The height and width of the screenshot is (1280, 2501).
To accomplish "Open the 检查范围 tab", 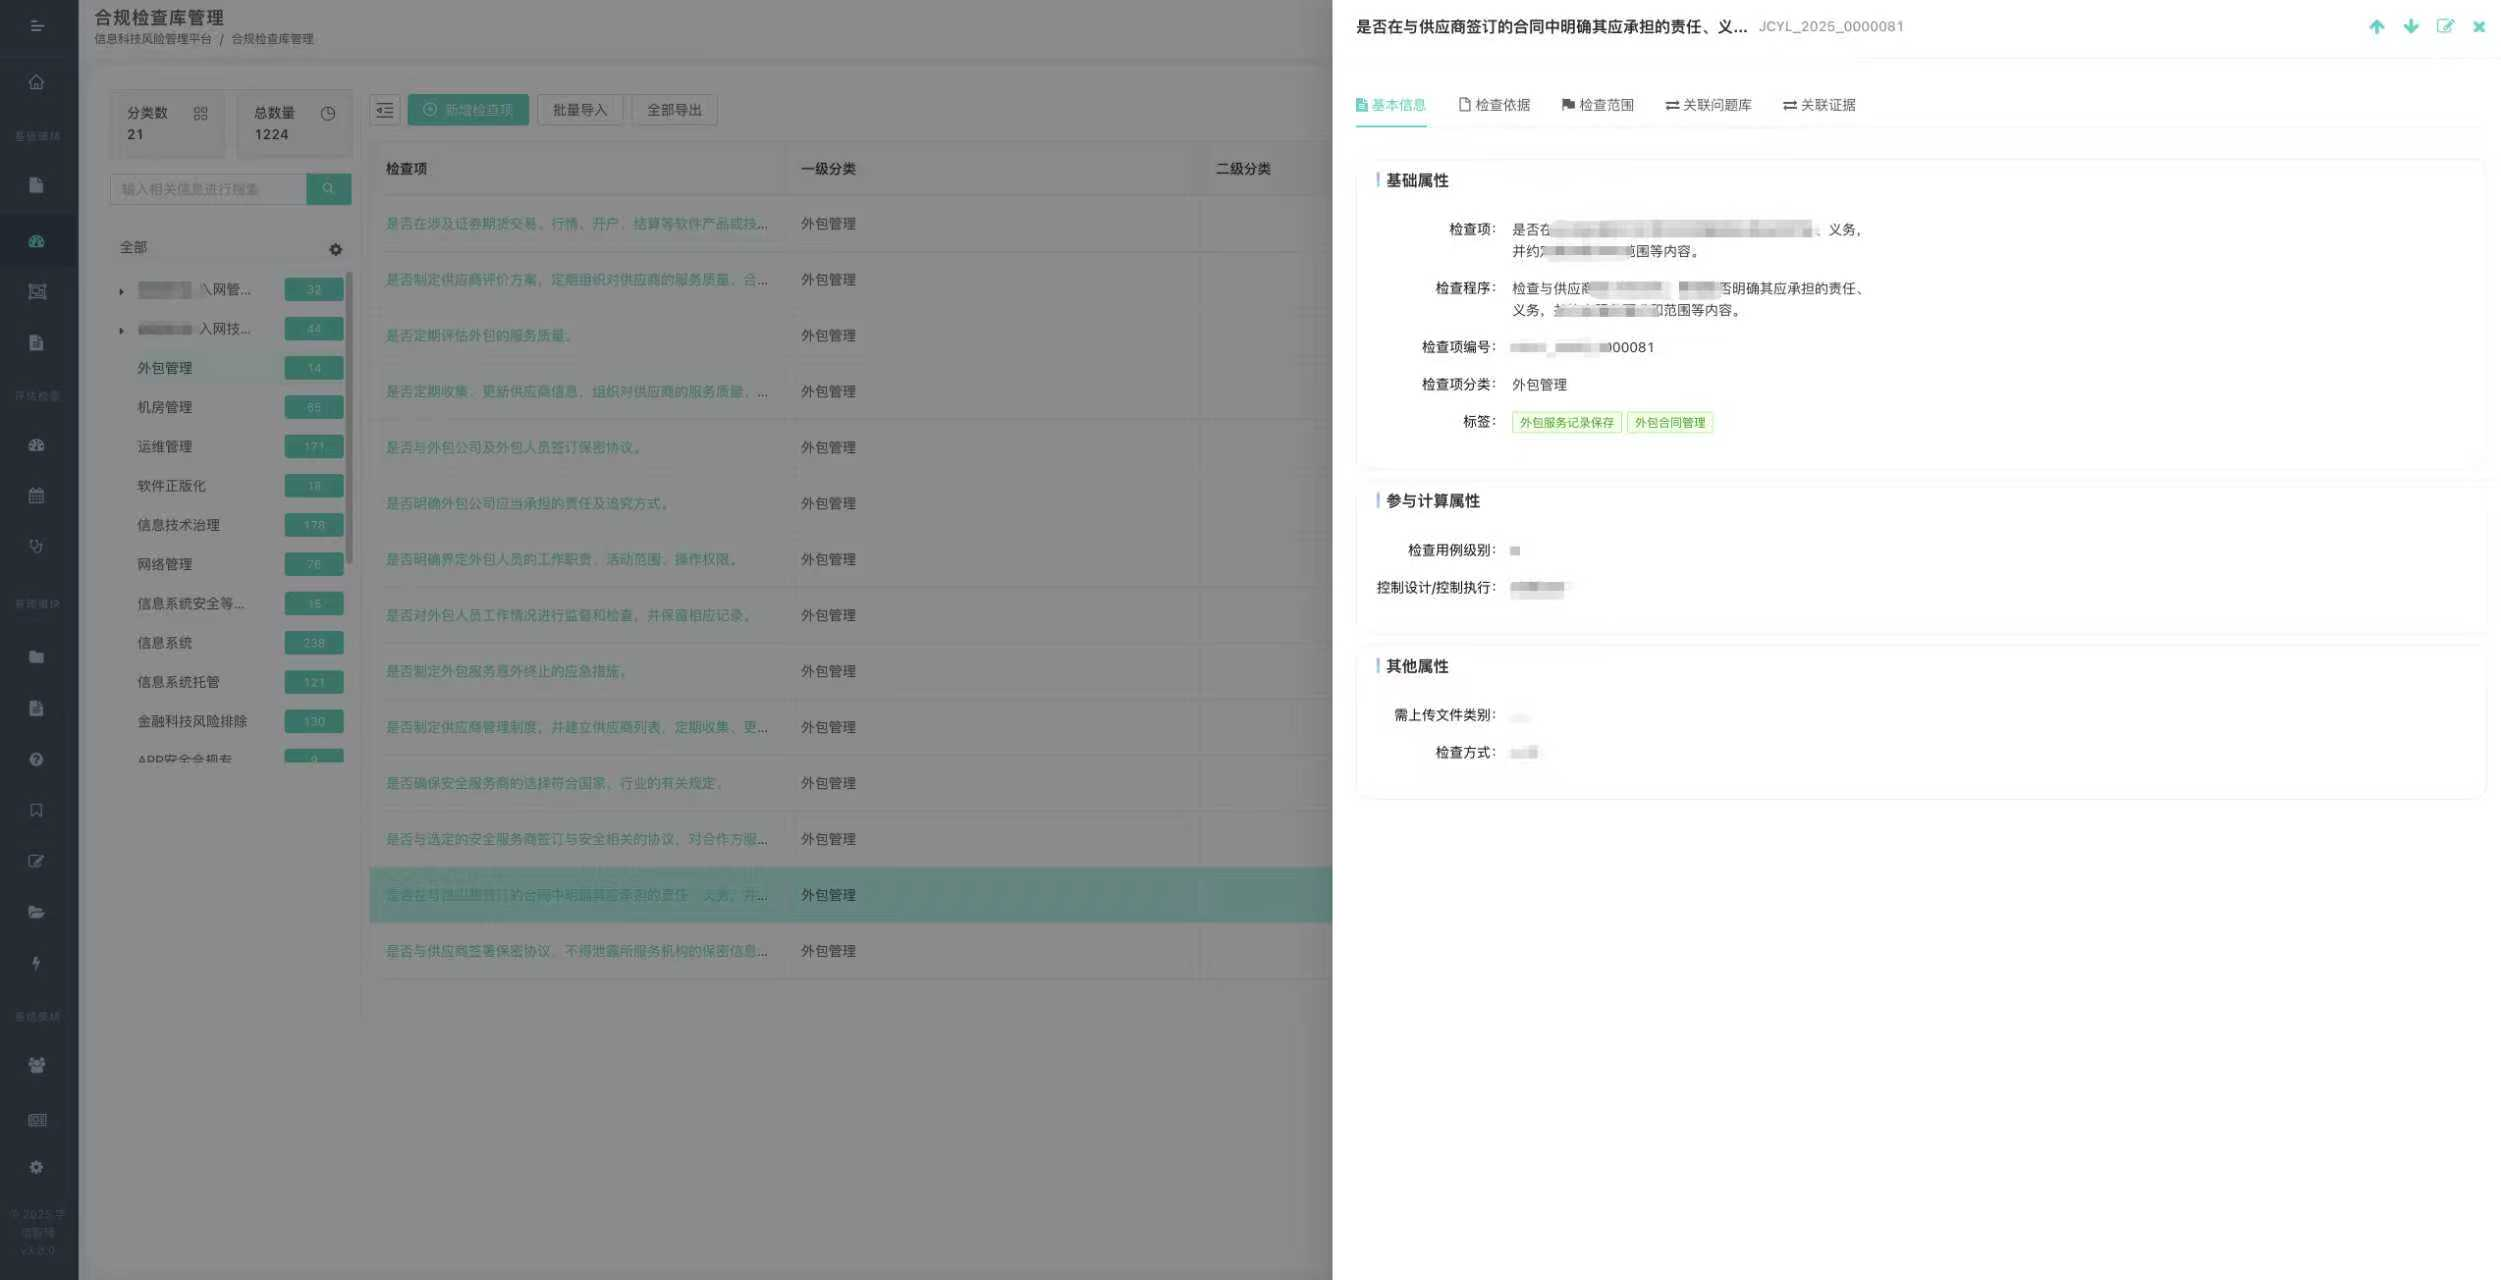I will (1597, 105).
